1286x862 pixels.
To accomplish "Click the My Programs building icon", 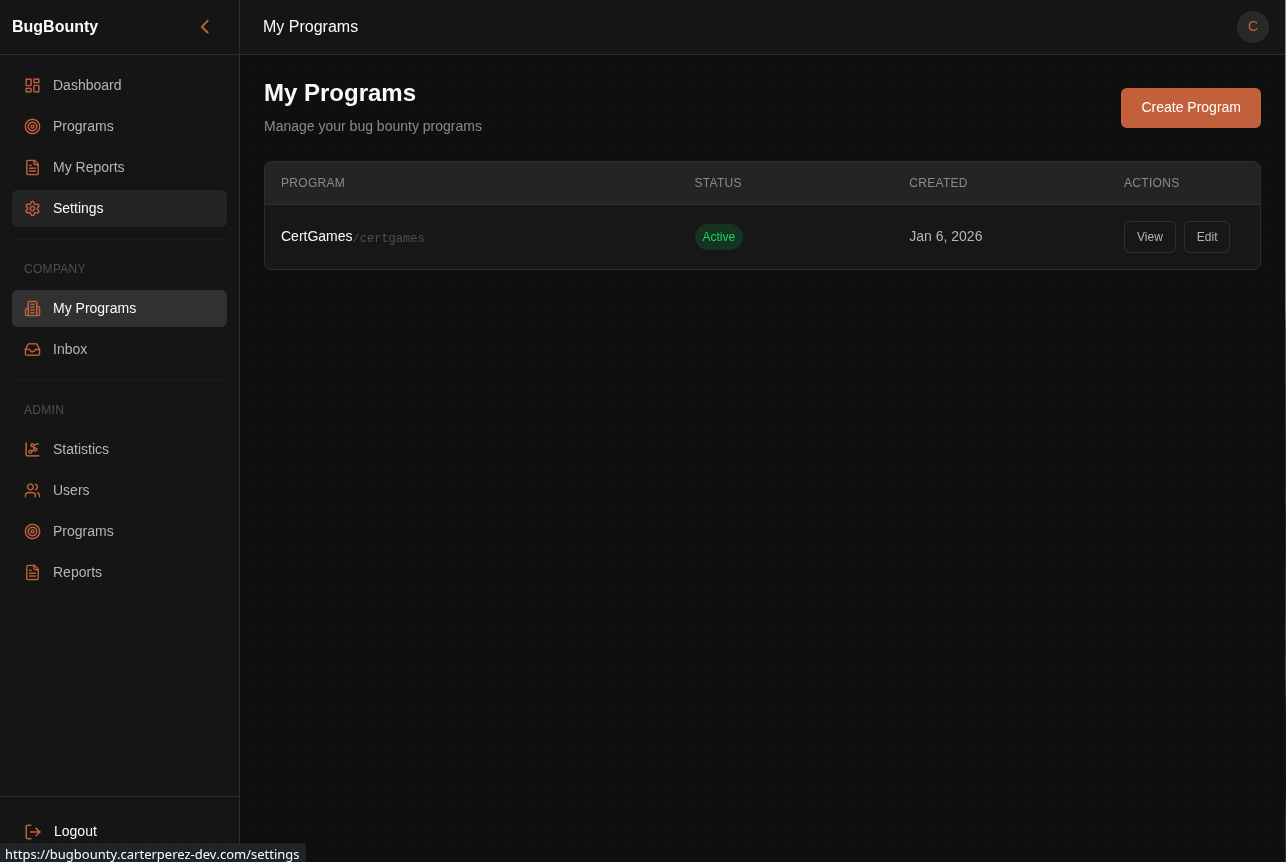I will tap(32, 309).
